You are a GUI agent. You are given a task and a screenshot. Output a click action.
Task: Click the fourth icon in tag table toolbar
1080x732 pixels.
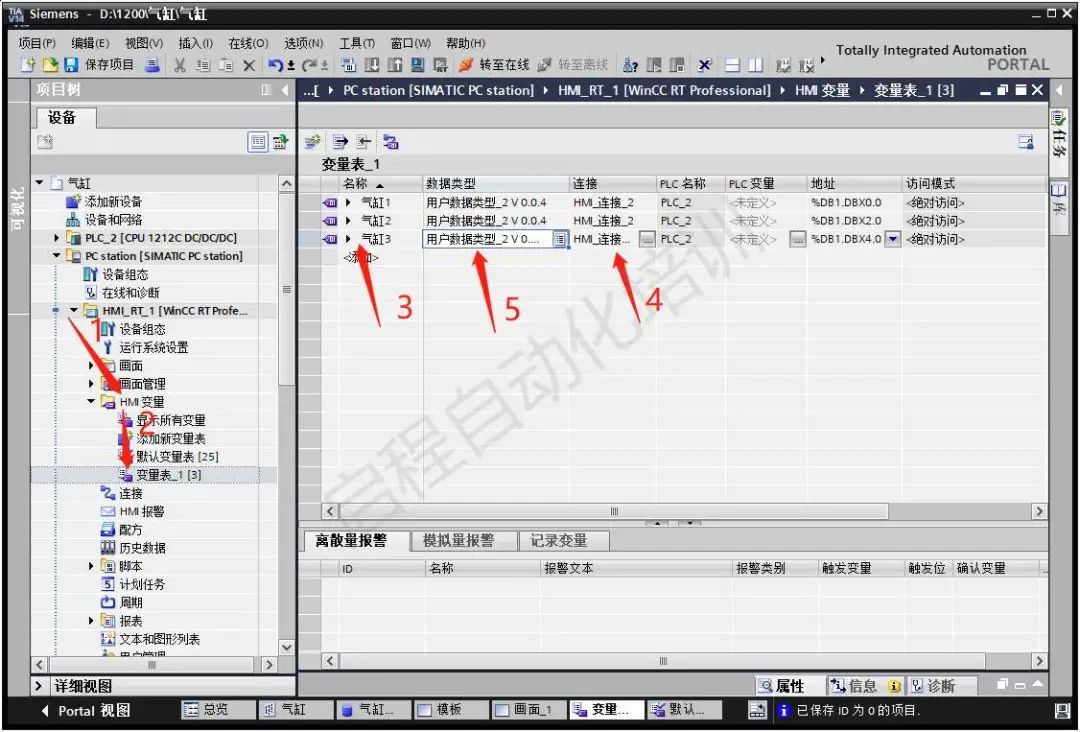pyautogui.click(x=391, y=142)
